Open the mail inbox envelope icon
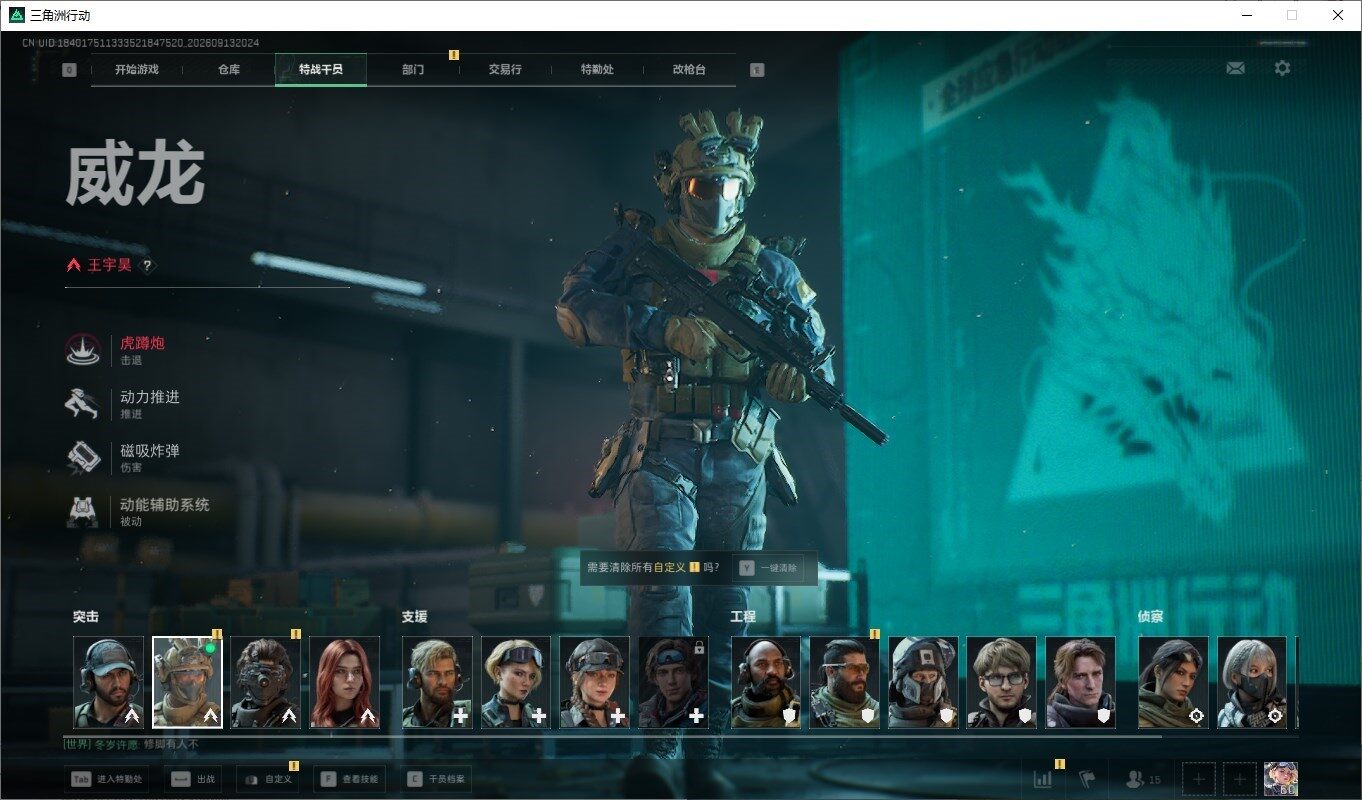This screenshot has height=800, width=1362. click(1236, 68)
